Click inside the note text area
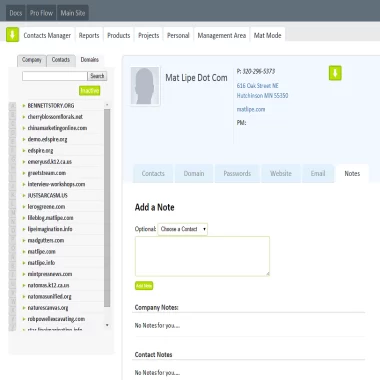Image resolution: width=380 pixels, height=380 pixels. (202, 256)
